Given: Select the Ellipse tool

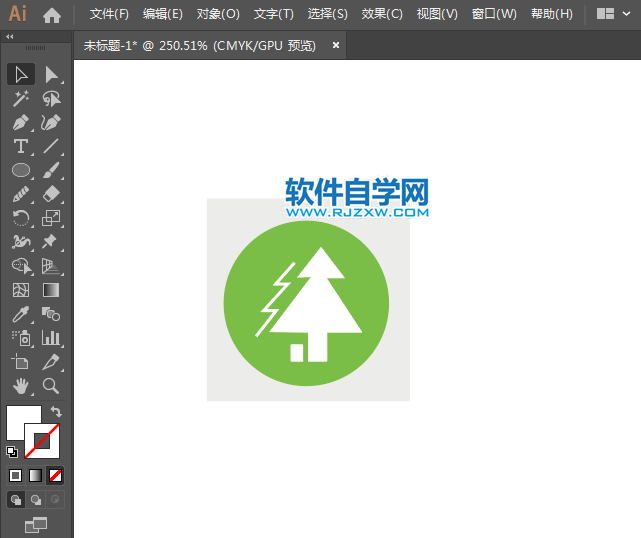Looking at the screenshot, I should (21, 170).
